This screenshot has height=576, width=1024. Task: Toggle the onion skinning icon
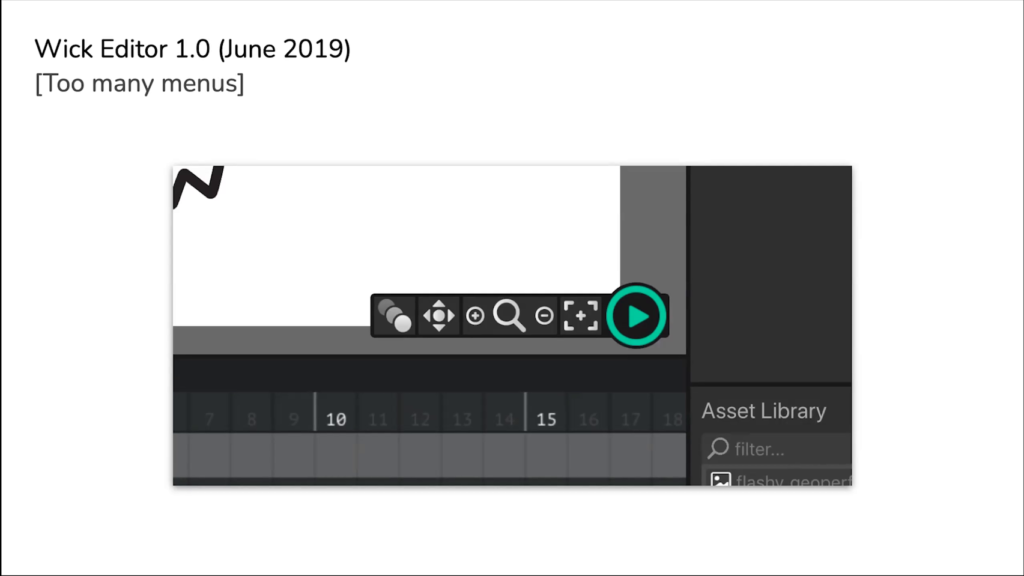pos(394,316)
